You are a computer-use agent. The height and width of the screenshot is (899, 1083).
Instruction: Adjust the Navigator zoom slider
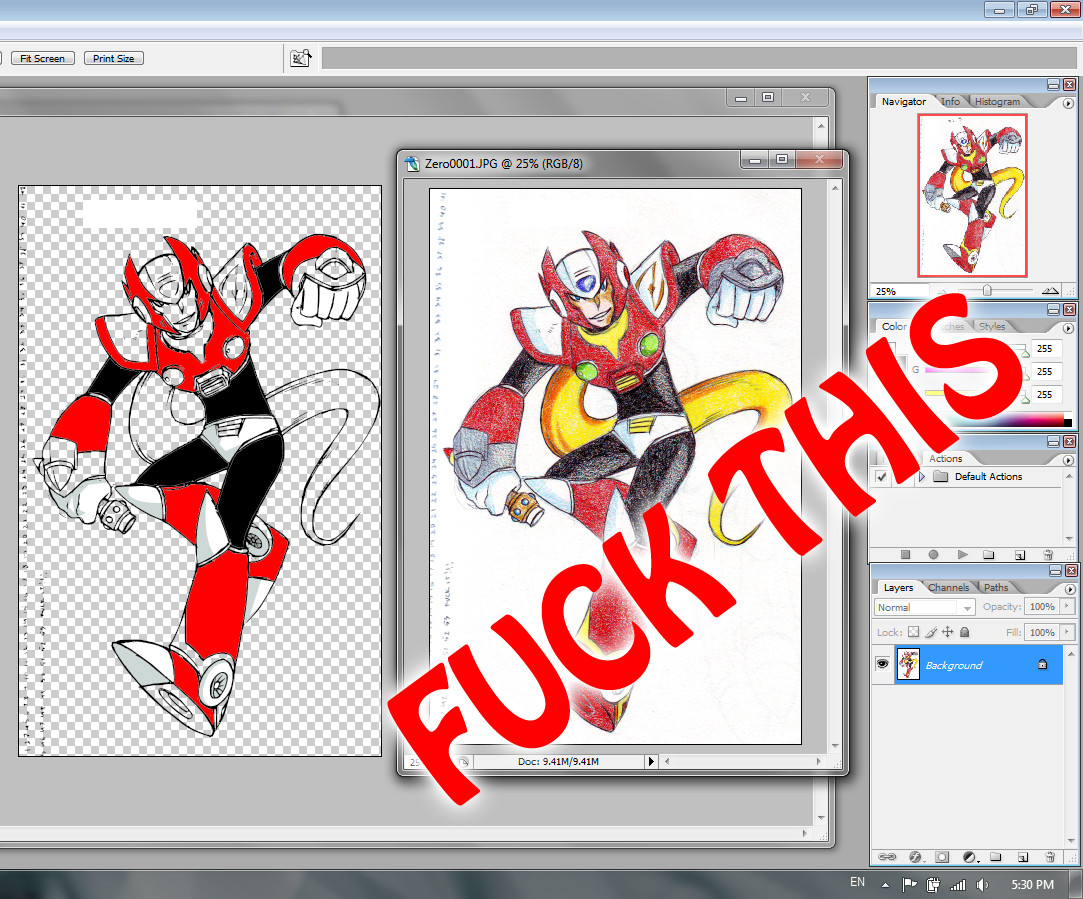point(988,291)
